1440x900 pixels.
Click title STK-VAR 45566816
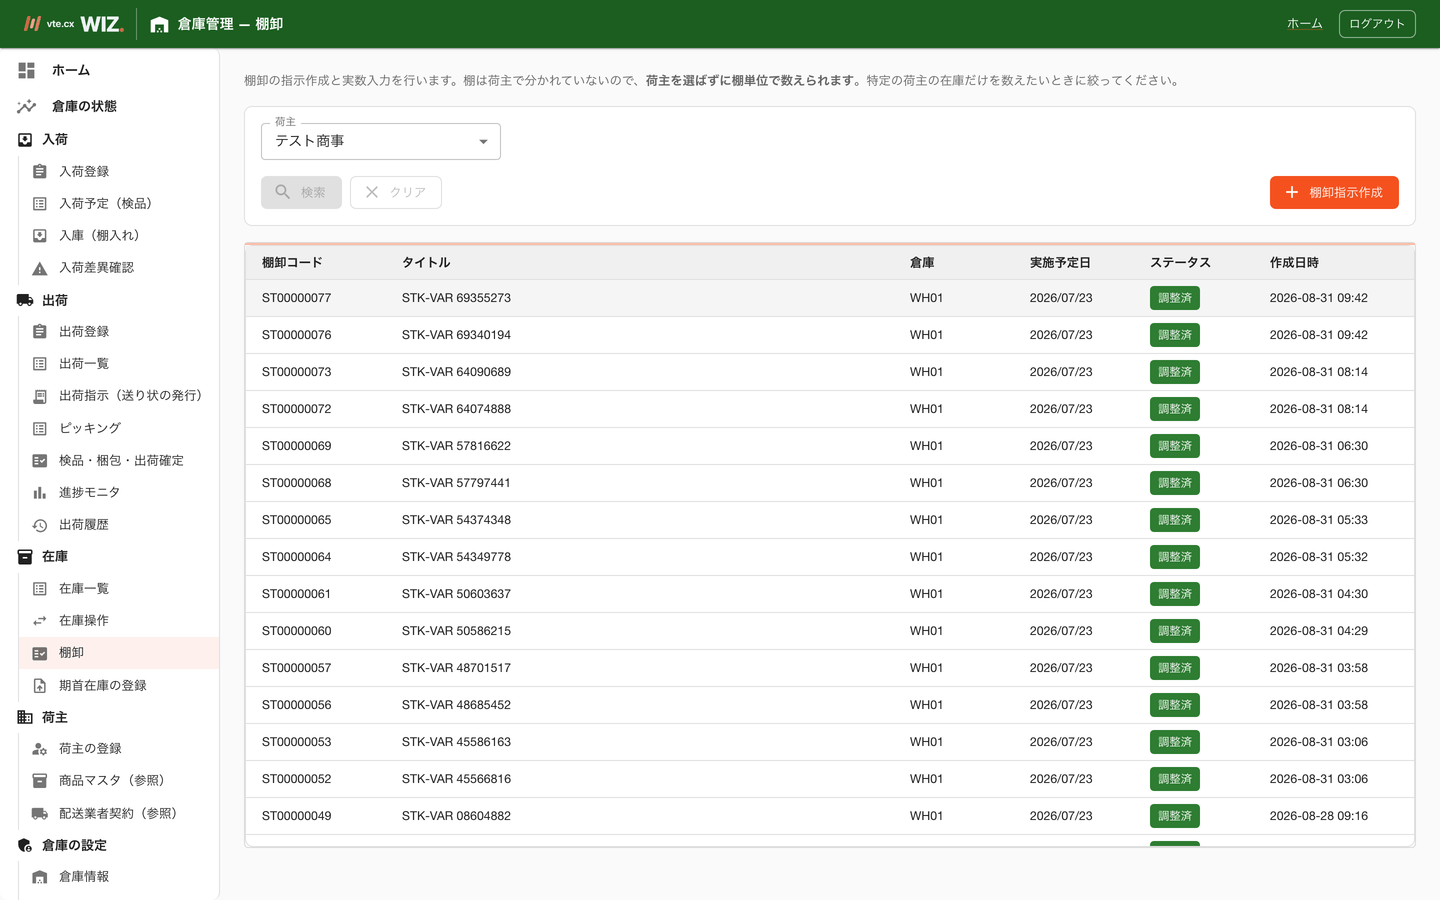click(456, 779)
